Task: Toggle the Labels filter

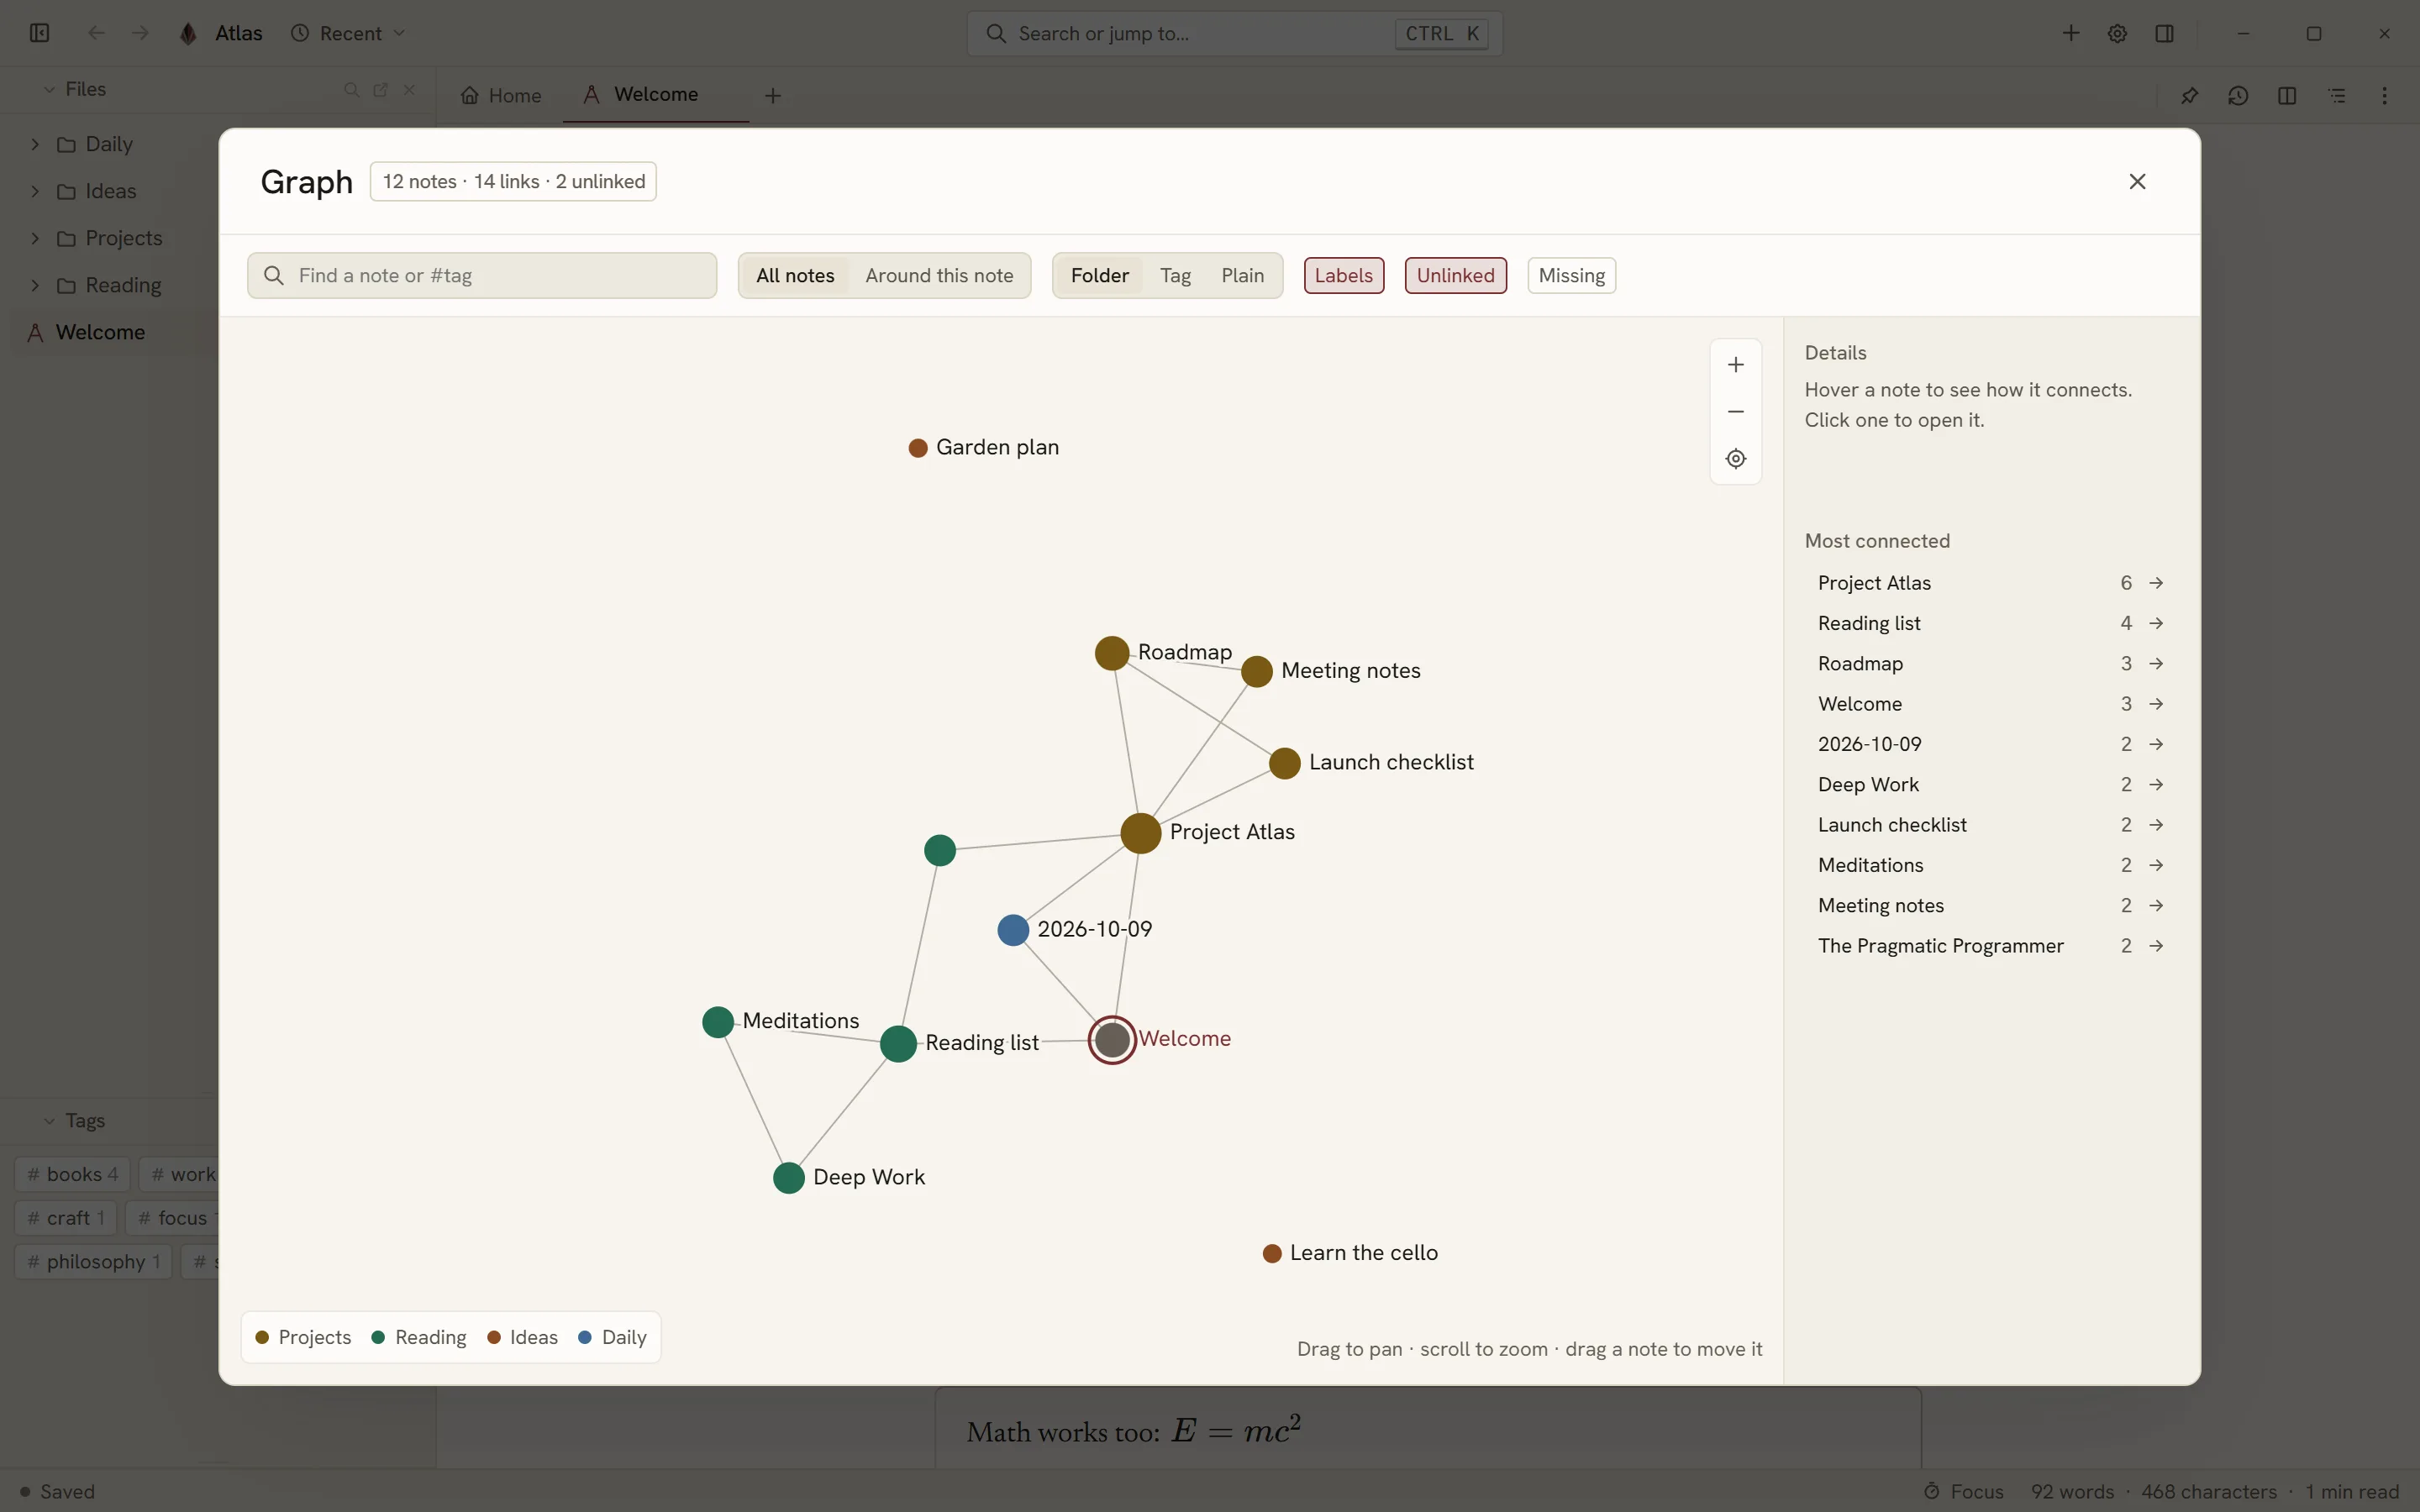Action: 1343,276
